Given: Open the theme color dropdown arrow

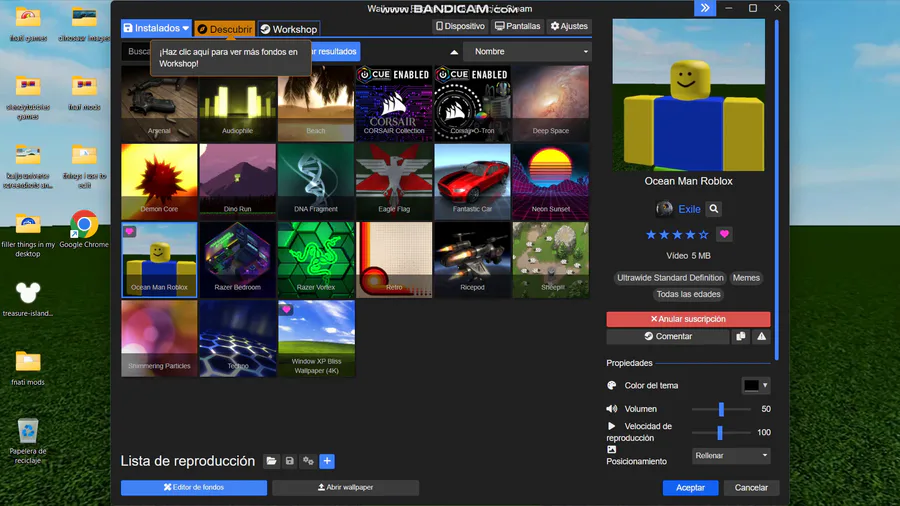Looking at the screenshot, I should tap(765, 386).
